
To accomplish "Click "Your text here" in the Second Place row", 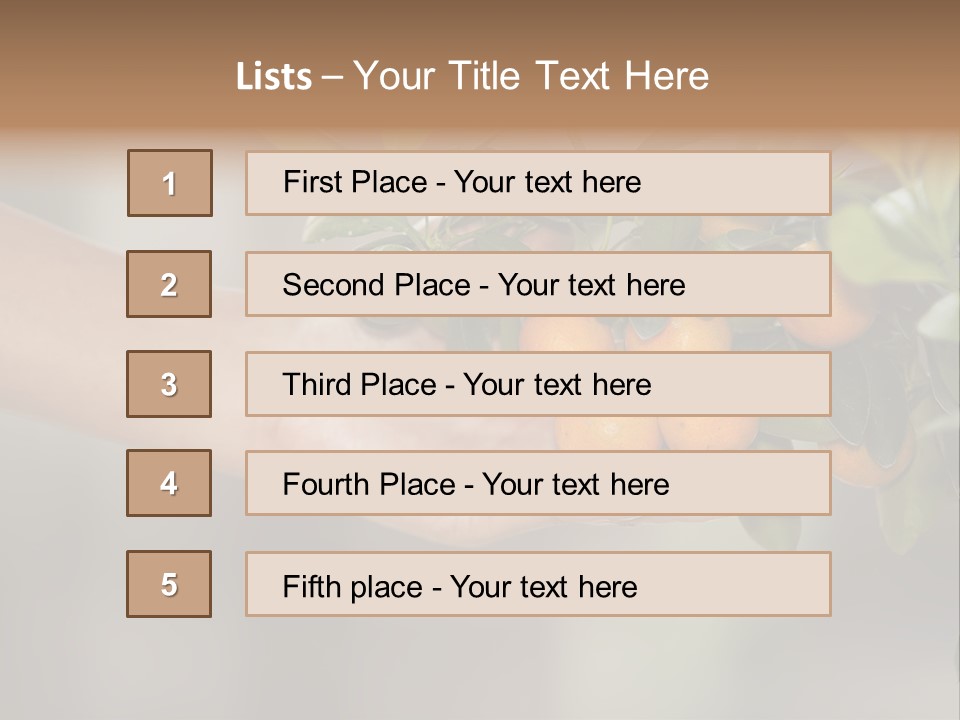I will tap(591, 285).
